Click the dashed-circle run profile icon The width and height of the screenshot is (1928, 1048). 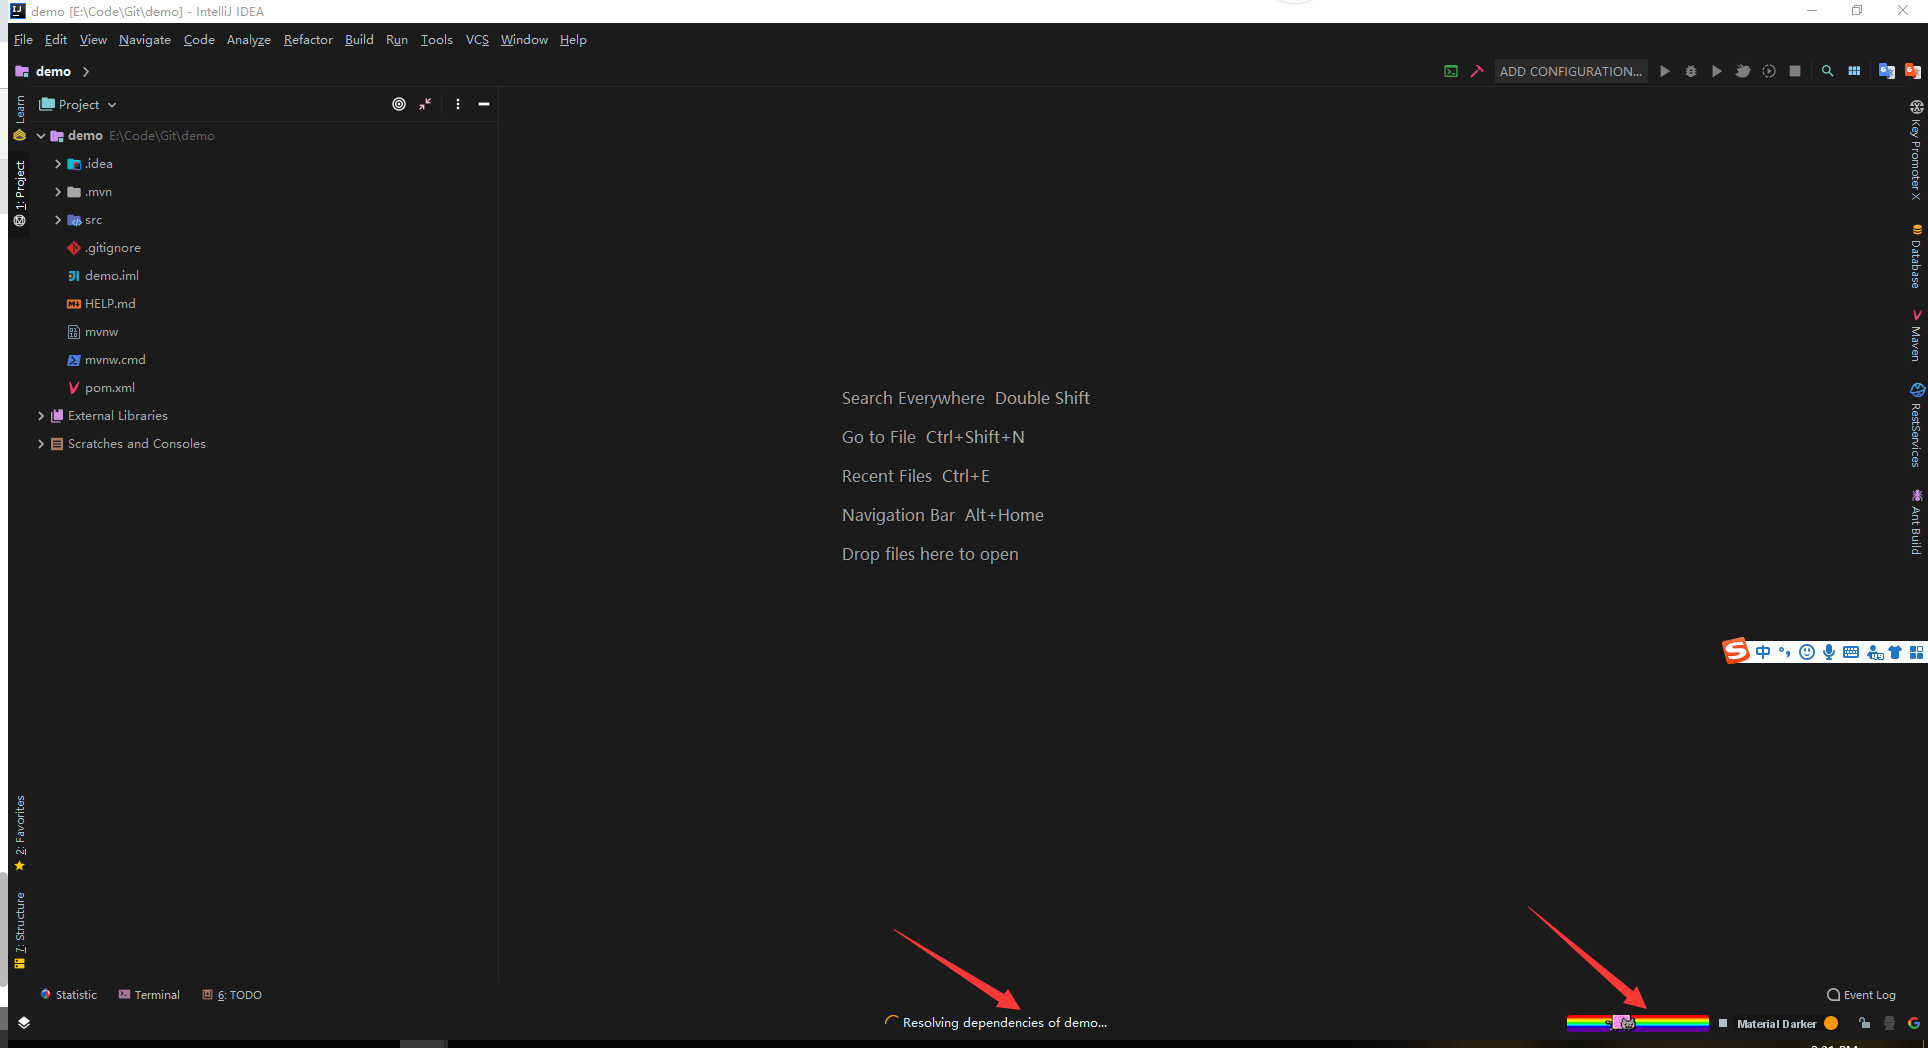(x=1769, y=71)
